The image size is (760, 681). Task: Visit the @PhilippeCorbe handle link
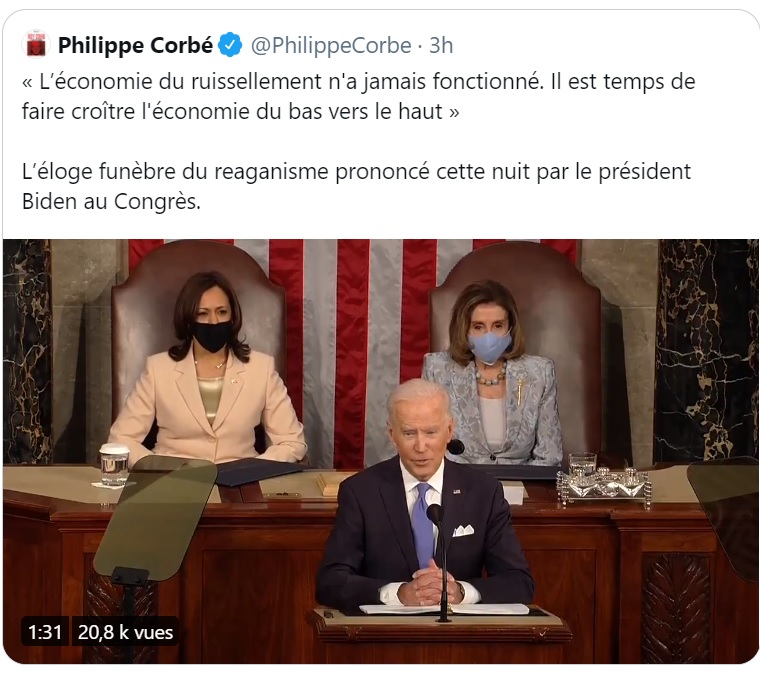[x=331, y=46]
